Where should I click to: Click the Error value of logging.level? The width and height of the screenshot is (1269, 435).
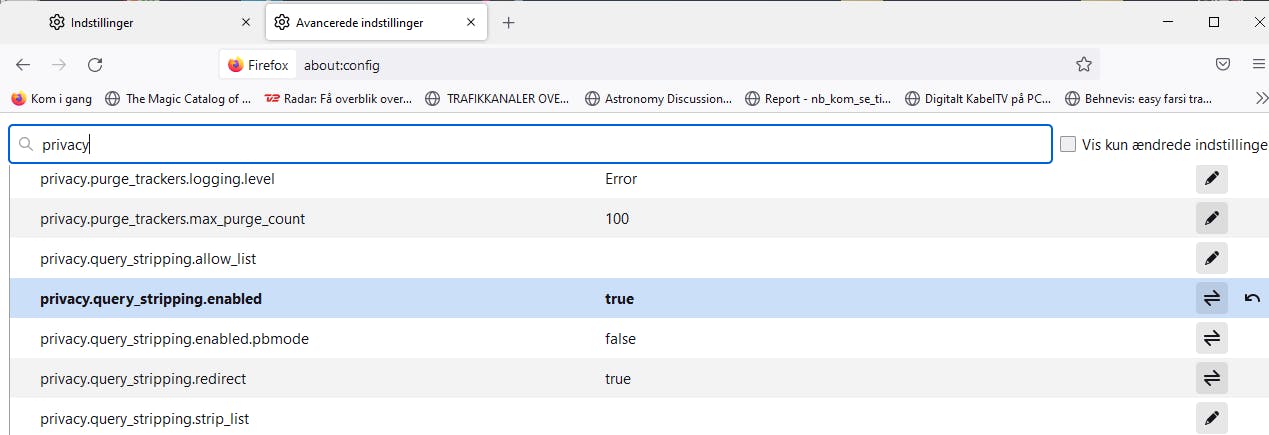point(621,179)
